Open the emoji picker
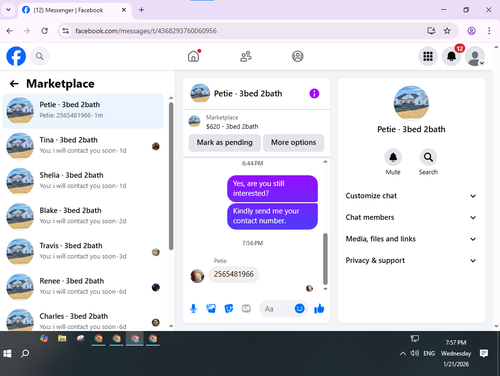The height and width of the screenshot is (376, 500). 299,309
